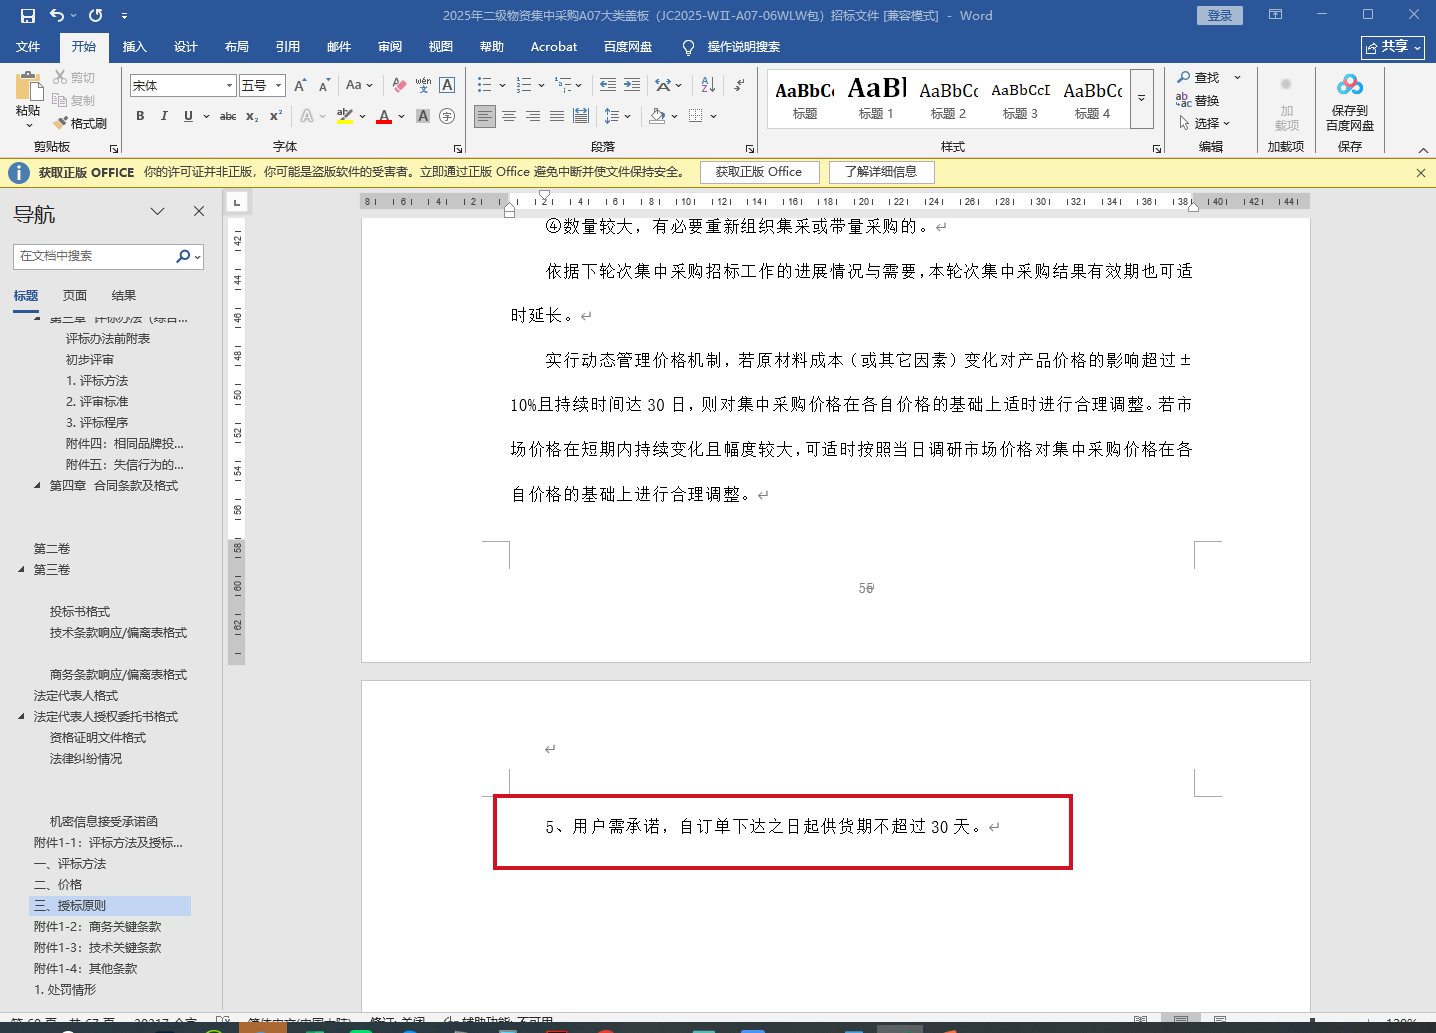The image size is (1436, 1033).
Task: Click the red font color button
Action: 384,116
